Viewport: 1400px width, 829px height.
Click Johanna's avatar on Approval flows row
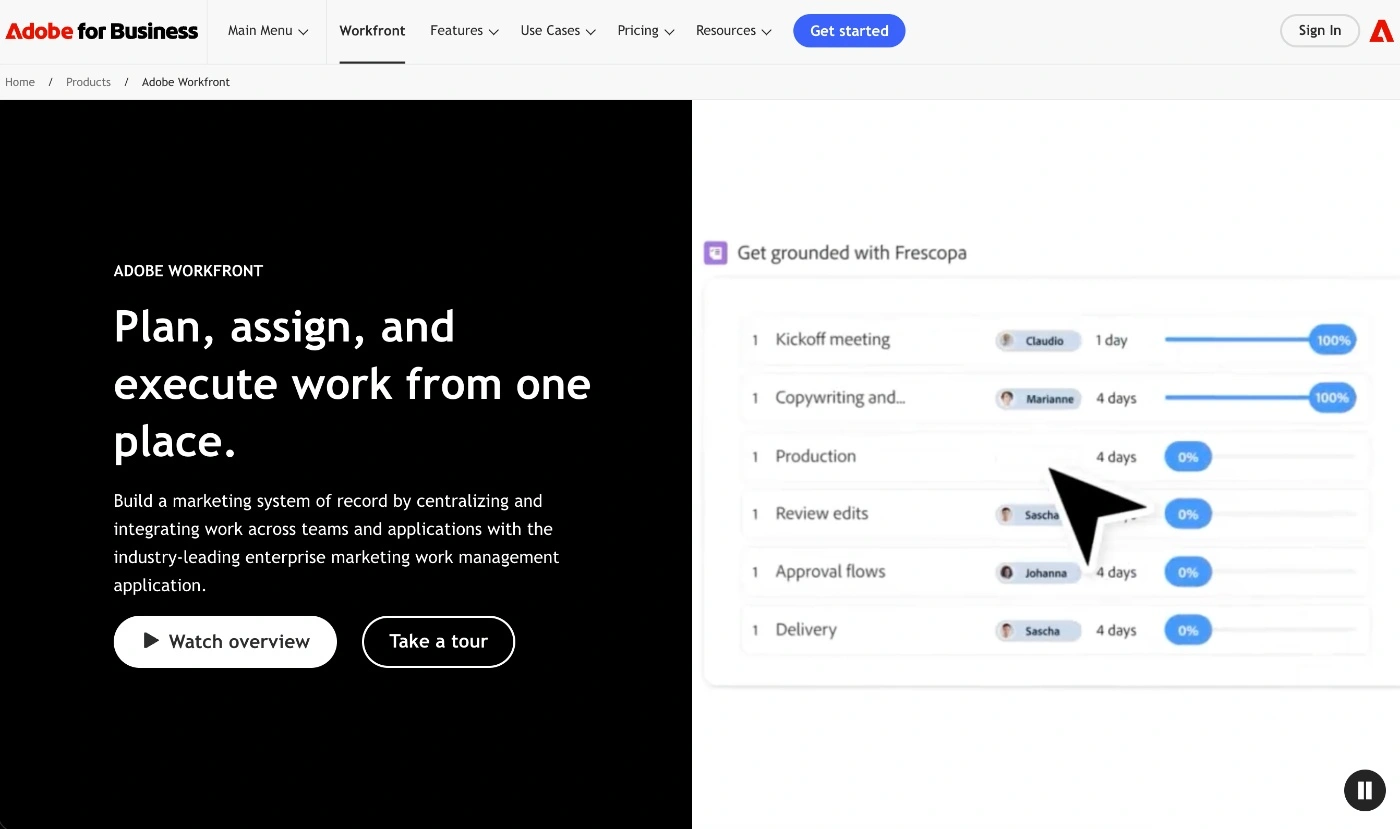[x=1008, y=571]
